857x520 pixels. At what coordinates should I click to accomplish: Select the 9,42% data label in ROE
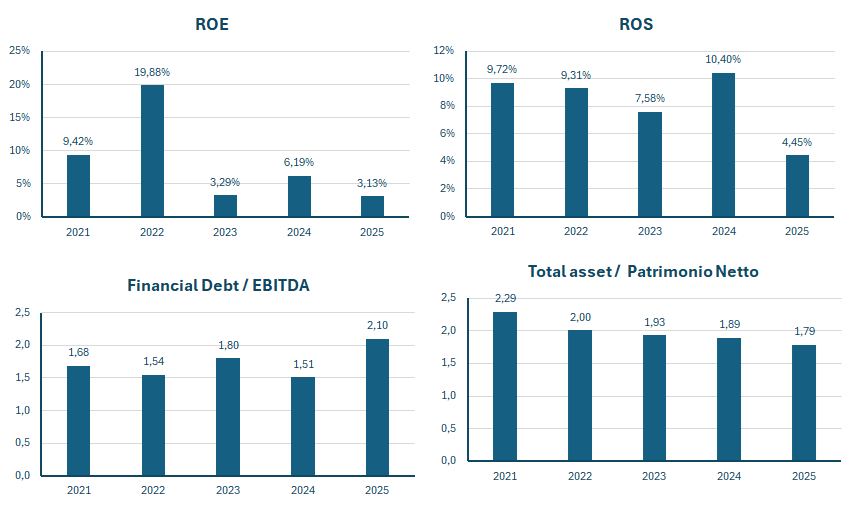(x=78, y=142)
